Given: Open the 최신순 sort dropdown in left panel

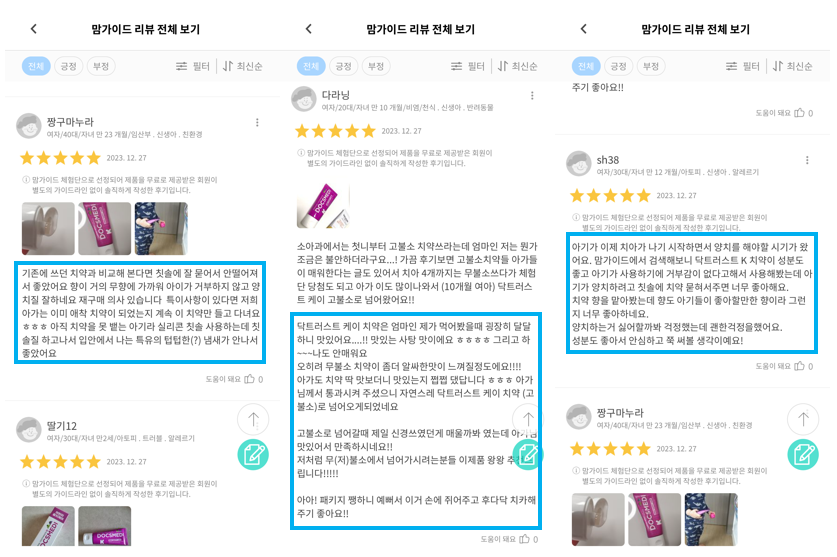Looking at the screenshot, I should point(242,66).
